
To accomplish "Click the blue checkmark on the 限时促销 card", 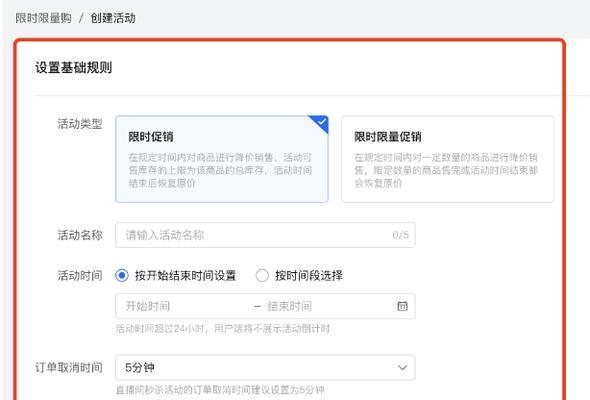I will (321, 122).
